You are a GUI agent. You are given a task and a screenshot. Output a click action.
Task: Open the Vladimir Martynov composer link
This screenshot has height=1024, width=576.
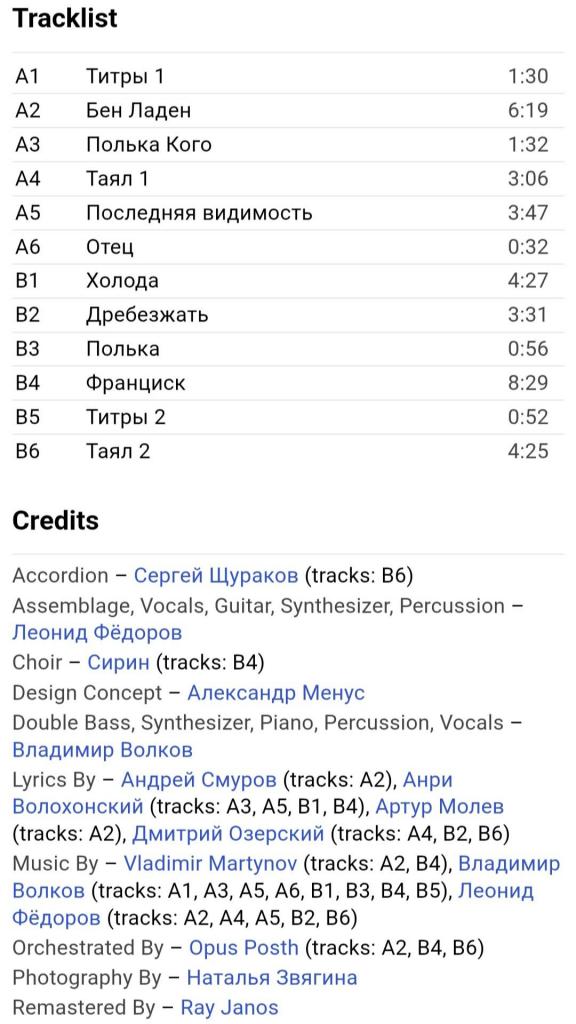210,864
